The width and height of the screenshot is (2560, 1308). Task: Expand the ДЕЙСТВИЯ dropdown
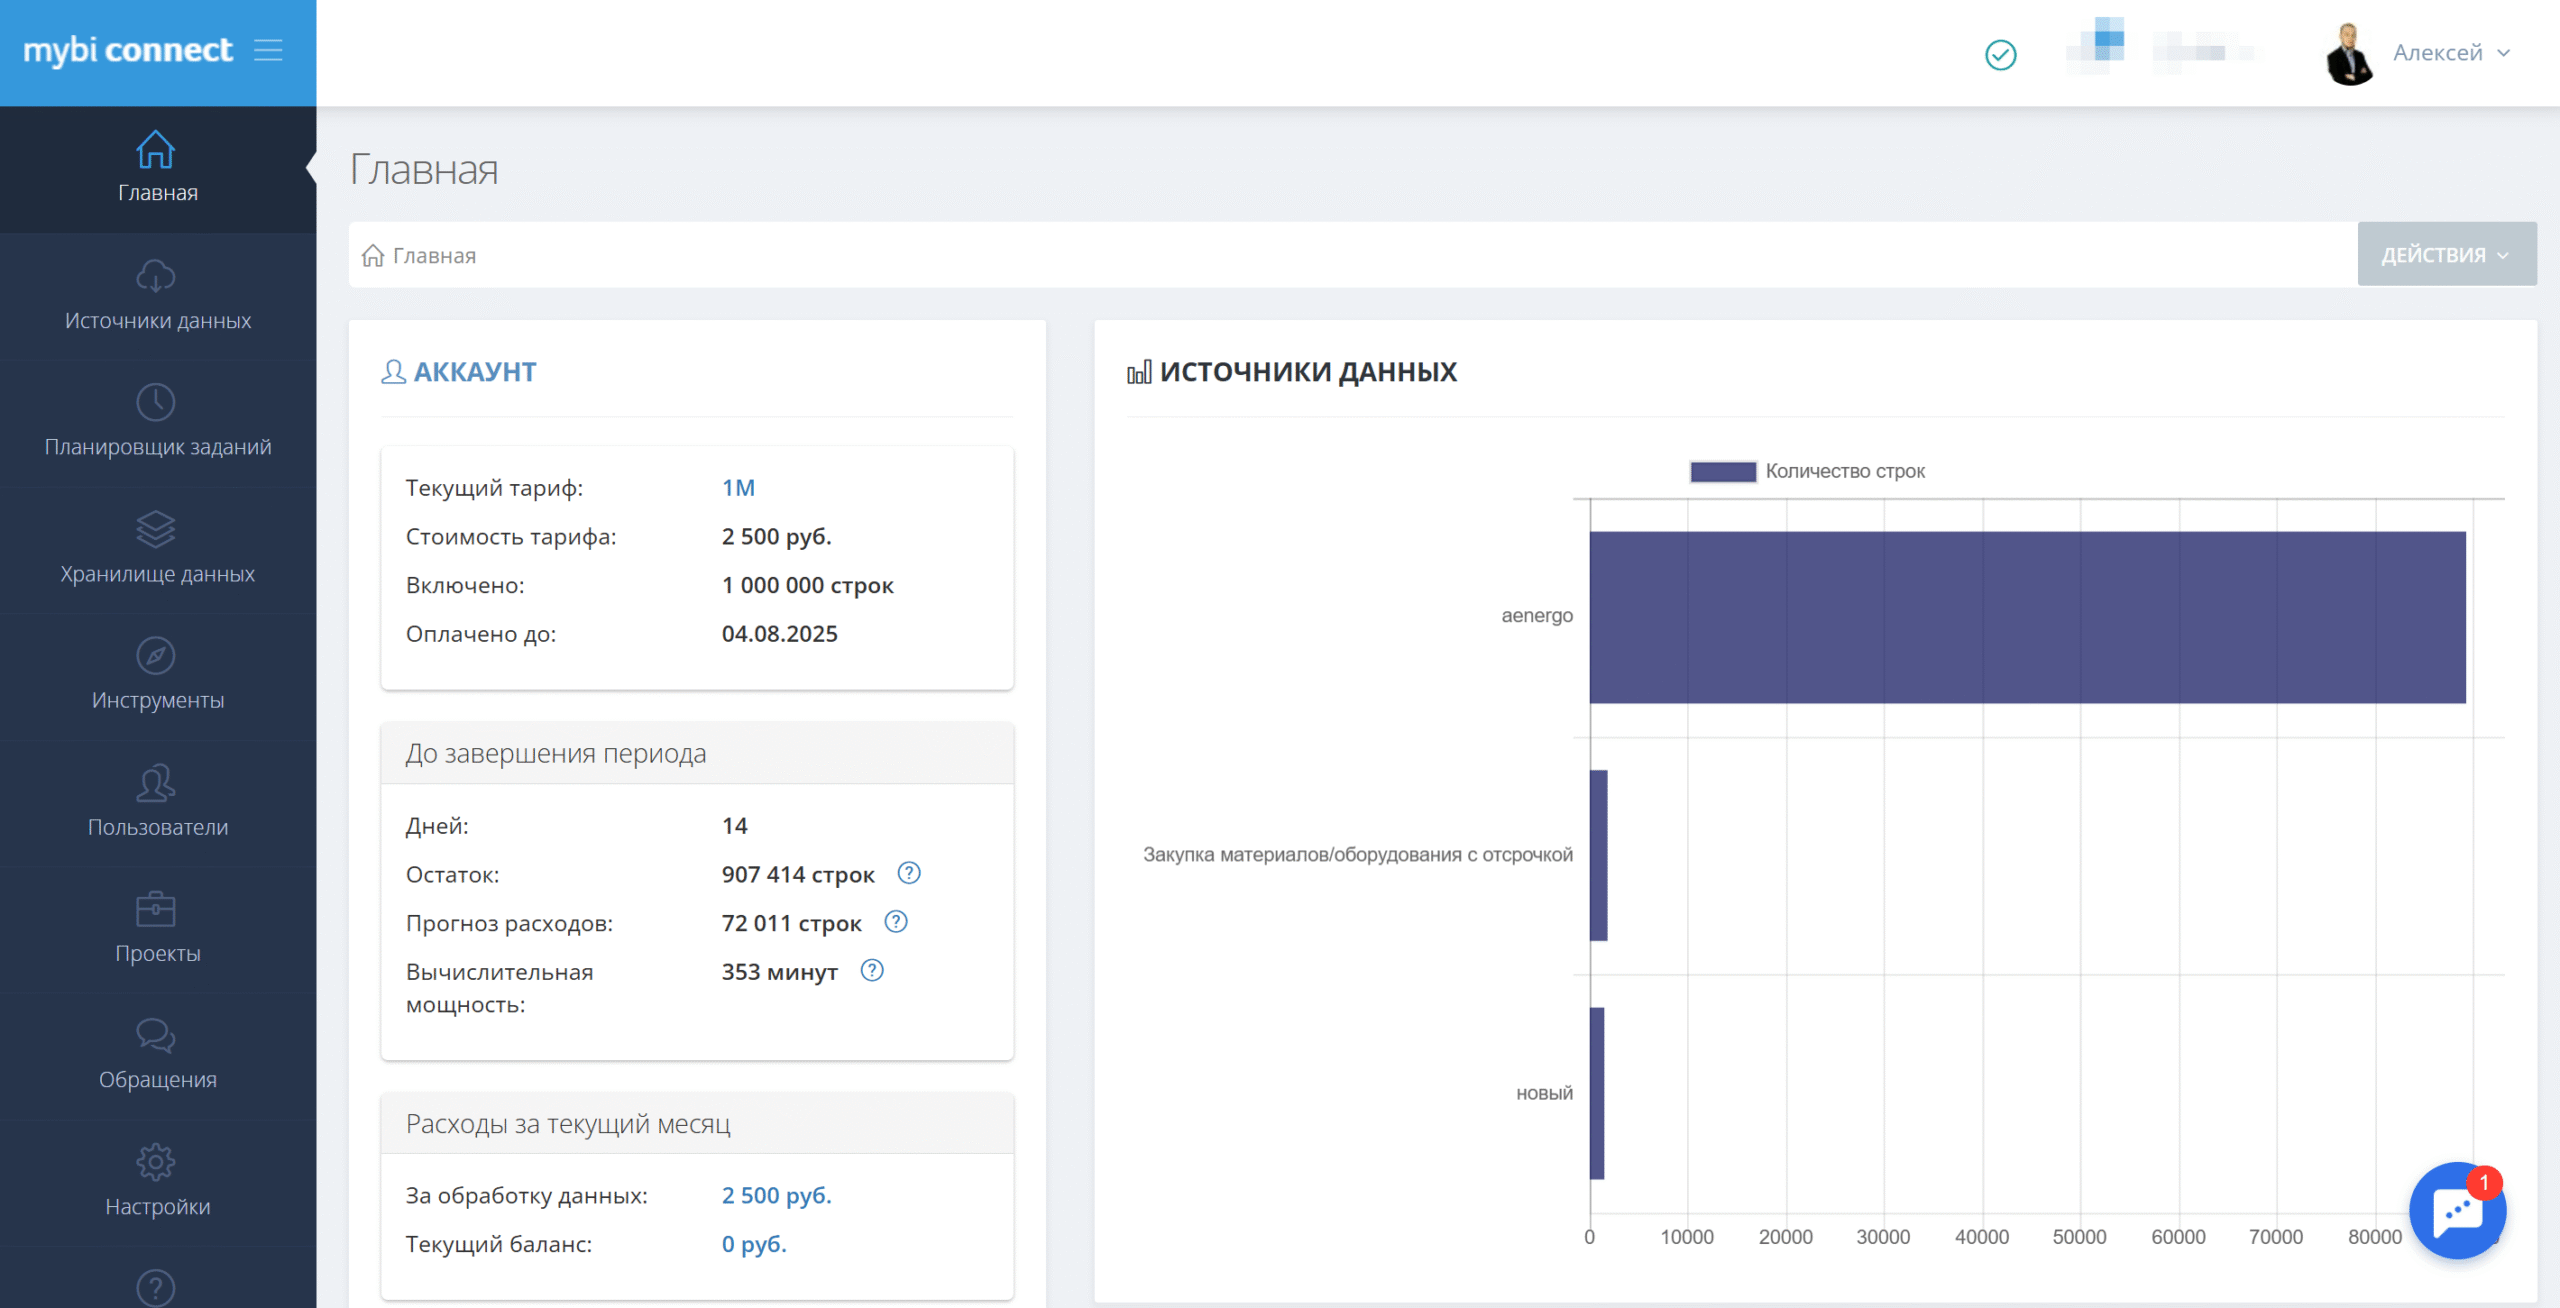click(2445, 255)
